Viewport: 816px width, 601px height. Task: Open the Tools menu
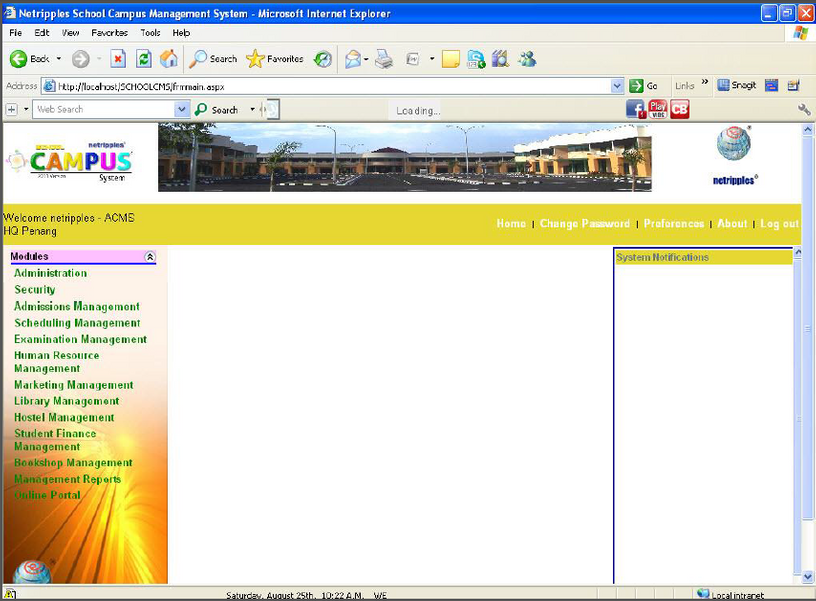(150, 32)
